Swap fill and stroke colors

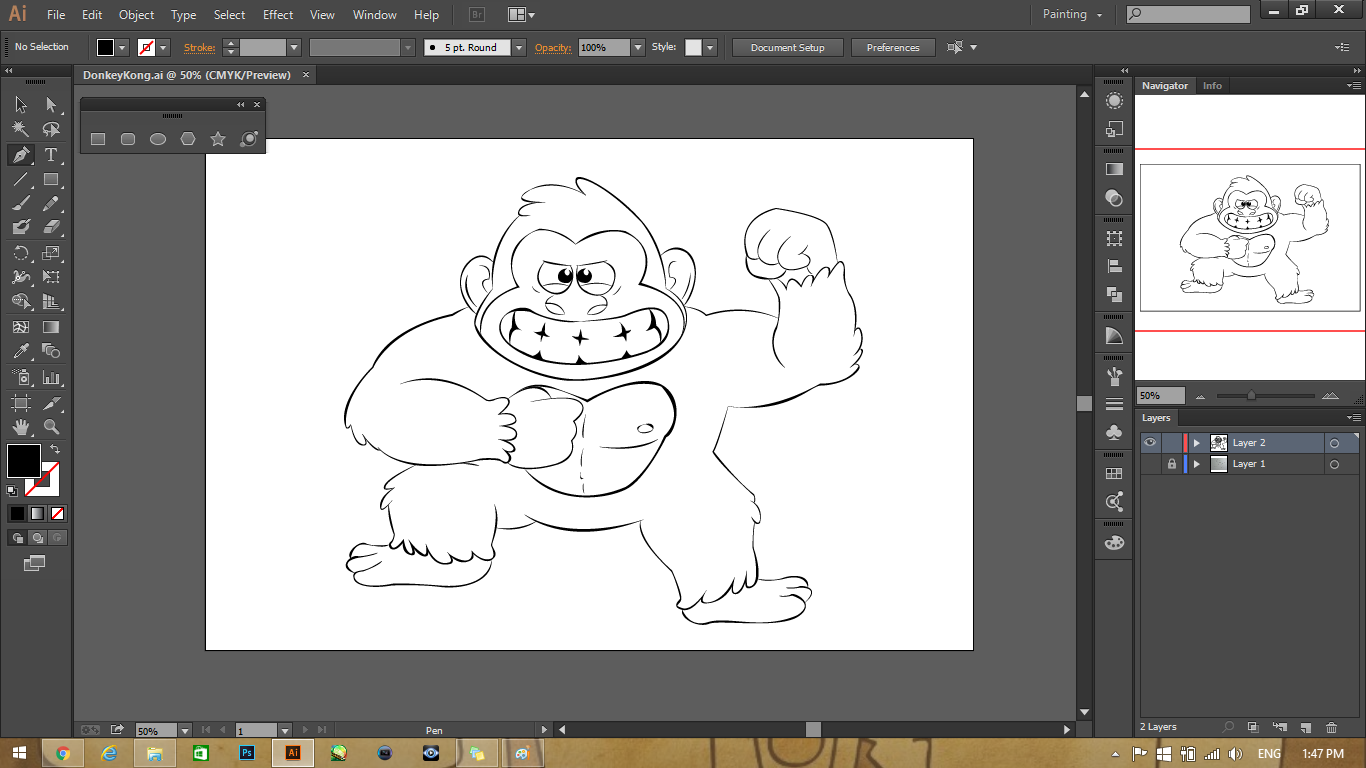tap(55, 450)
